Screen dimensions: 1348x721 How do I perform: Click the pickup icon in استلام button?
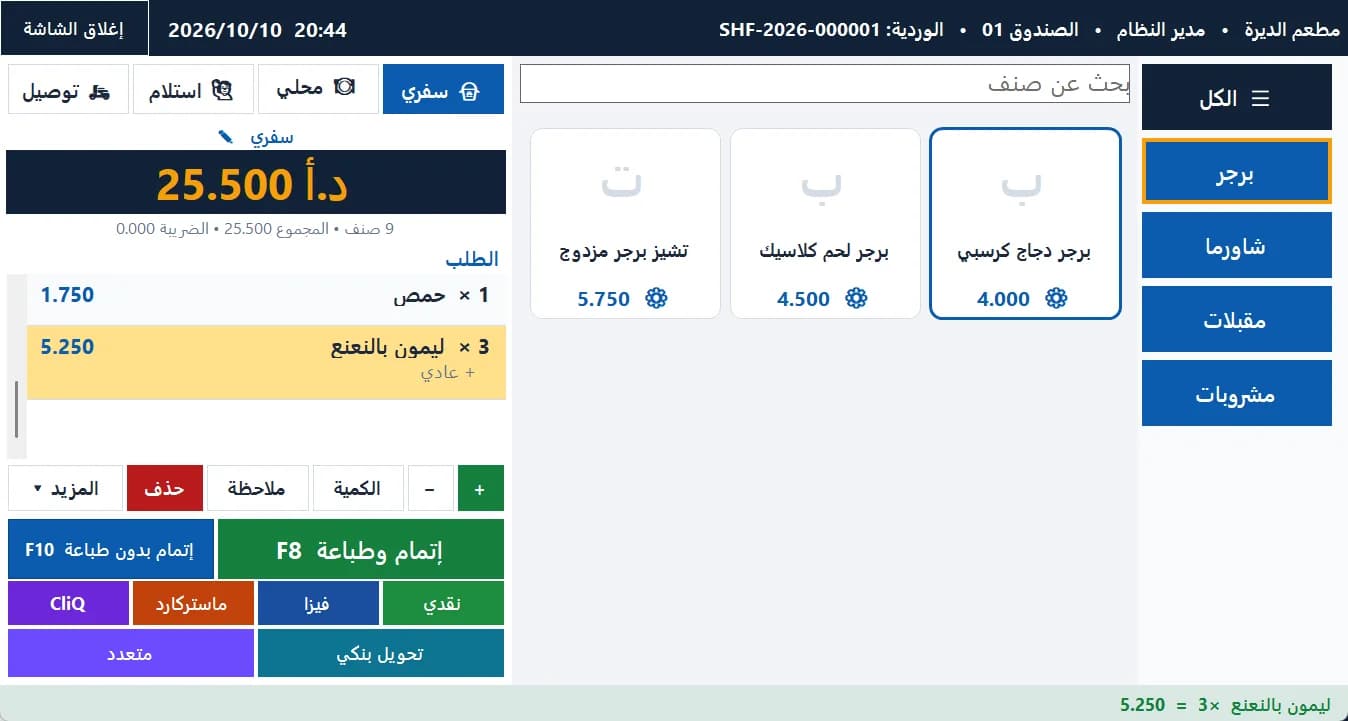pyautogui.click(x=223, y=91)
